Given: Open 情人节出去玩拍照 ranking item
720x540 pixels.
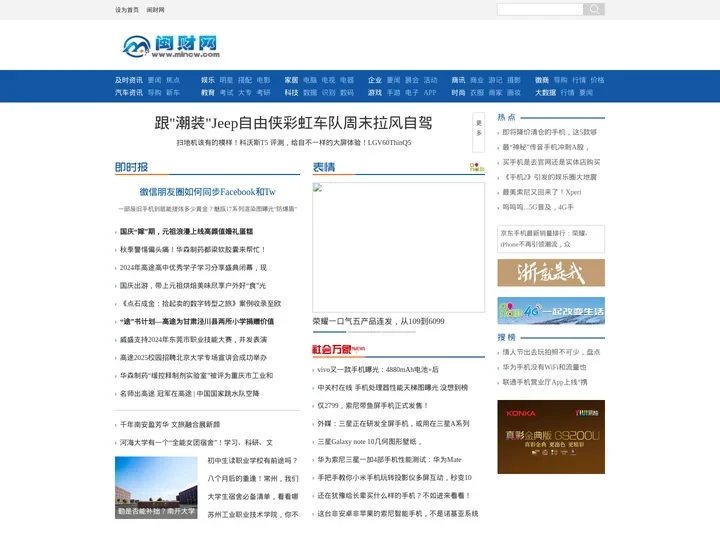Looking at the screenshot, I should (x=551, y=352).
